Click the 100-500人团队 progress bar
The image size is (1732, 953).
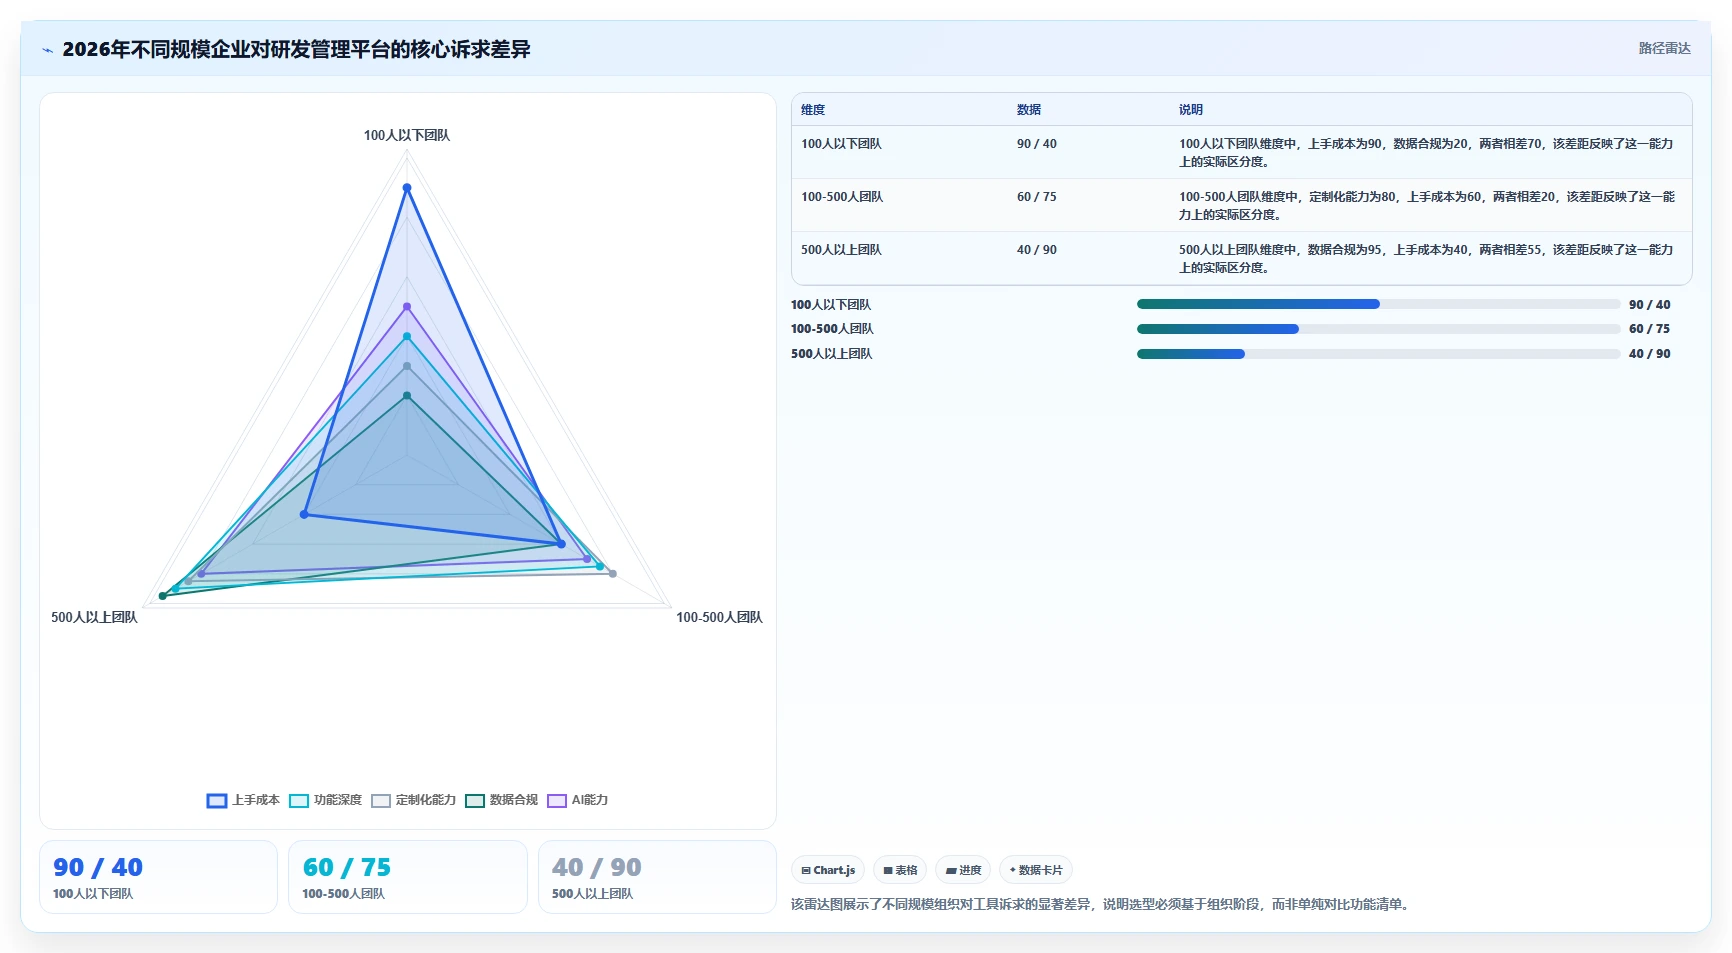(x=1378, y=329)
